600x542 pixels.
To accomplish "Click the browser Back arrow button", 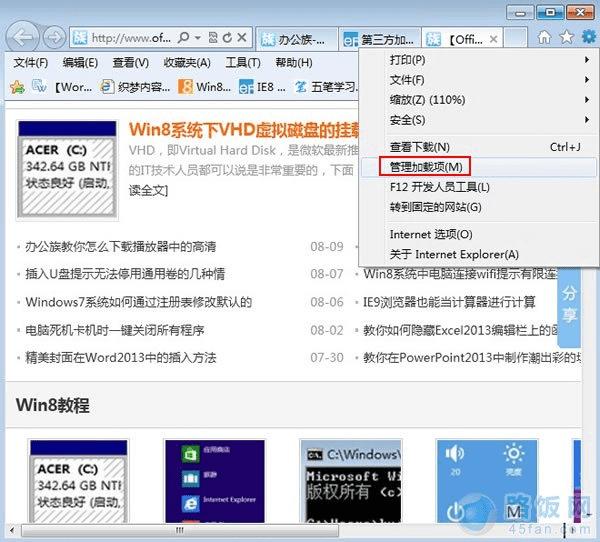I will click(x=23, y=38).
